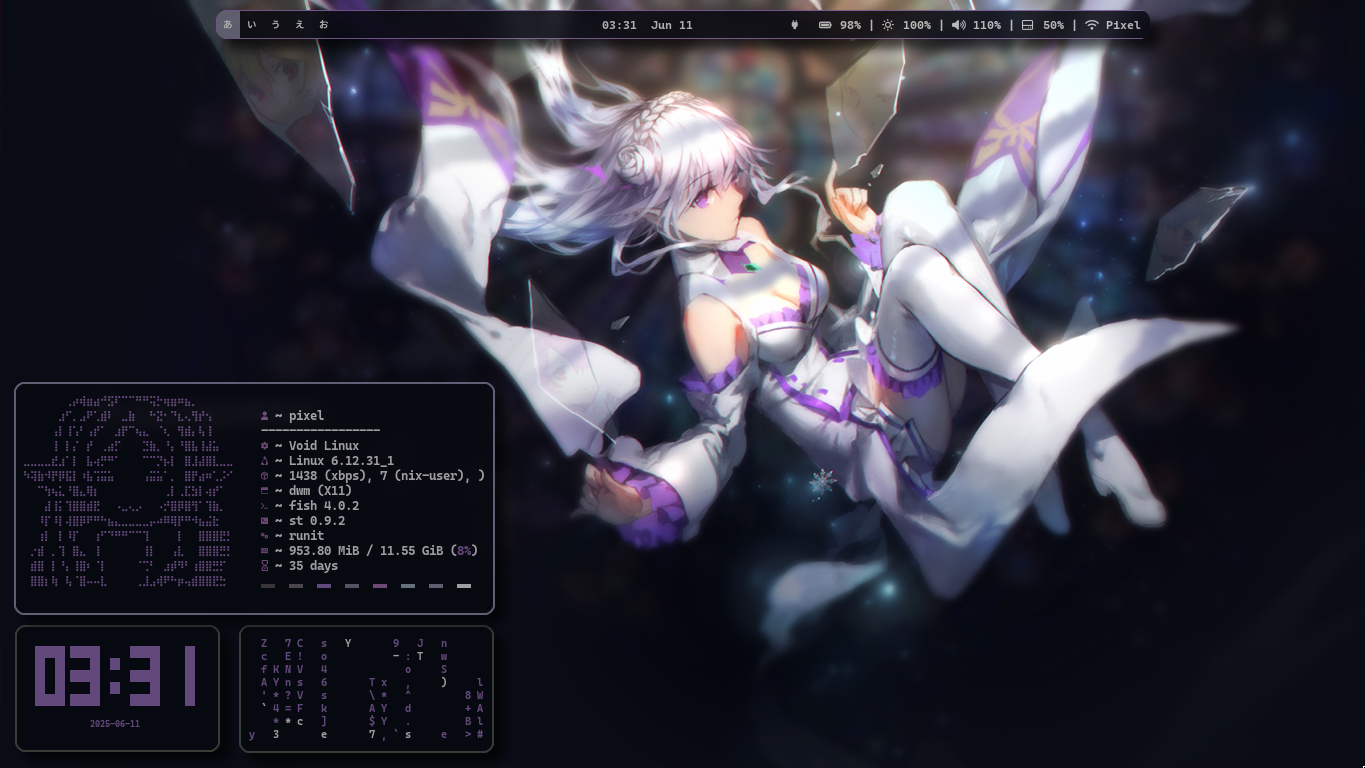Click the package box icon

pyautogui.click(x=264, y=476)
